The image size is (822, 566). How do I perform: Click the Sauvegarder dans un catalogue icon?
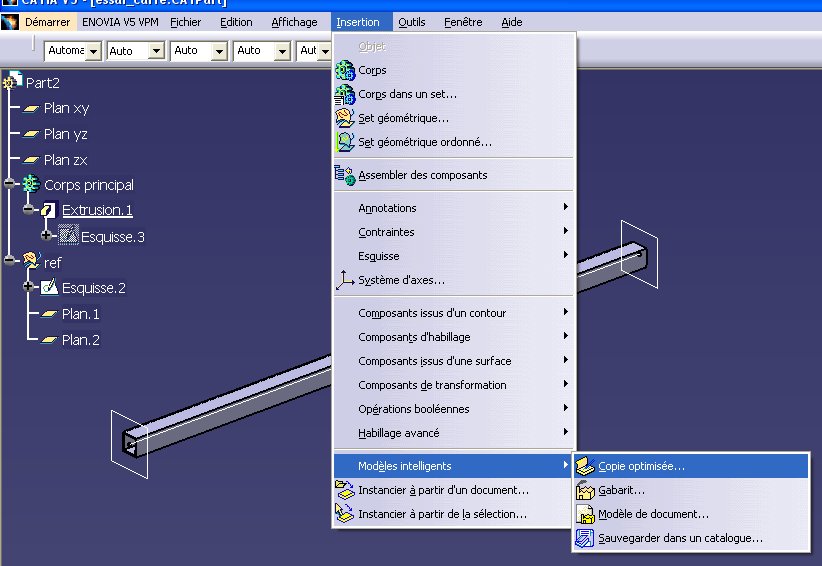click(585, 538)
